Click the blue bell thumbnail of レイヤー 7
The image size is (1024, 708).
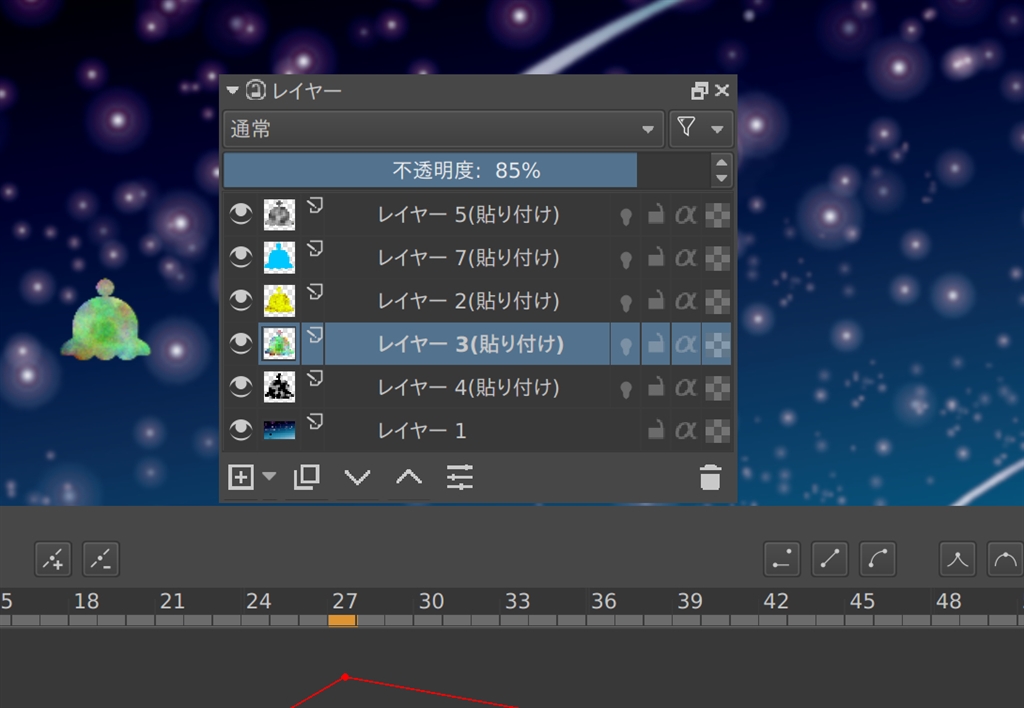(x=279, y=257)
